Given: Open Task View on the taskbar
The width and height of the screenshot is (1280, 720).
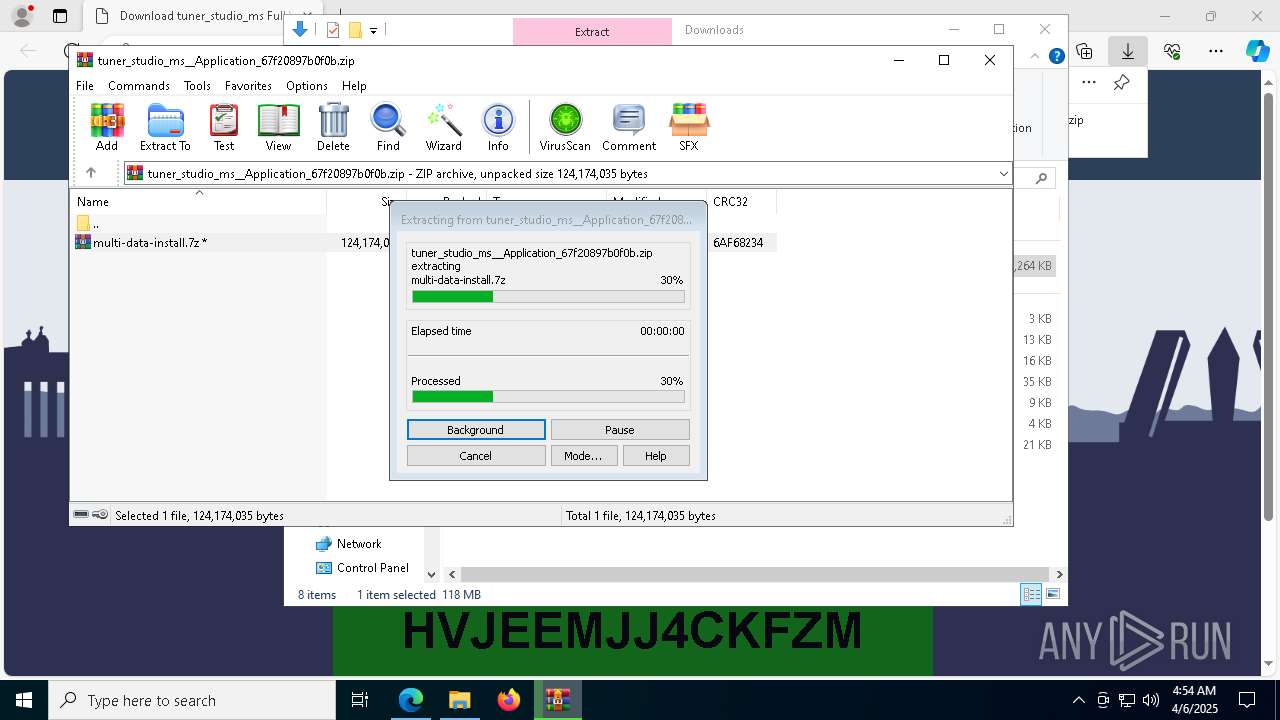Looking at the screenshot, I should (361, 700).
